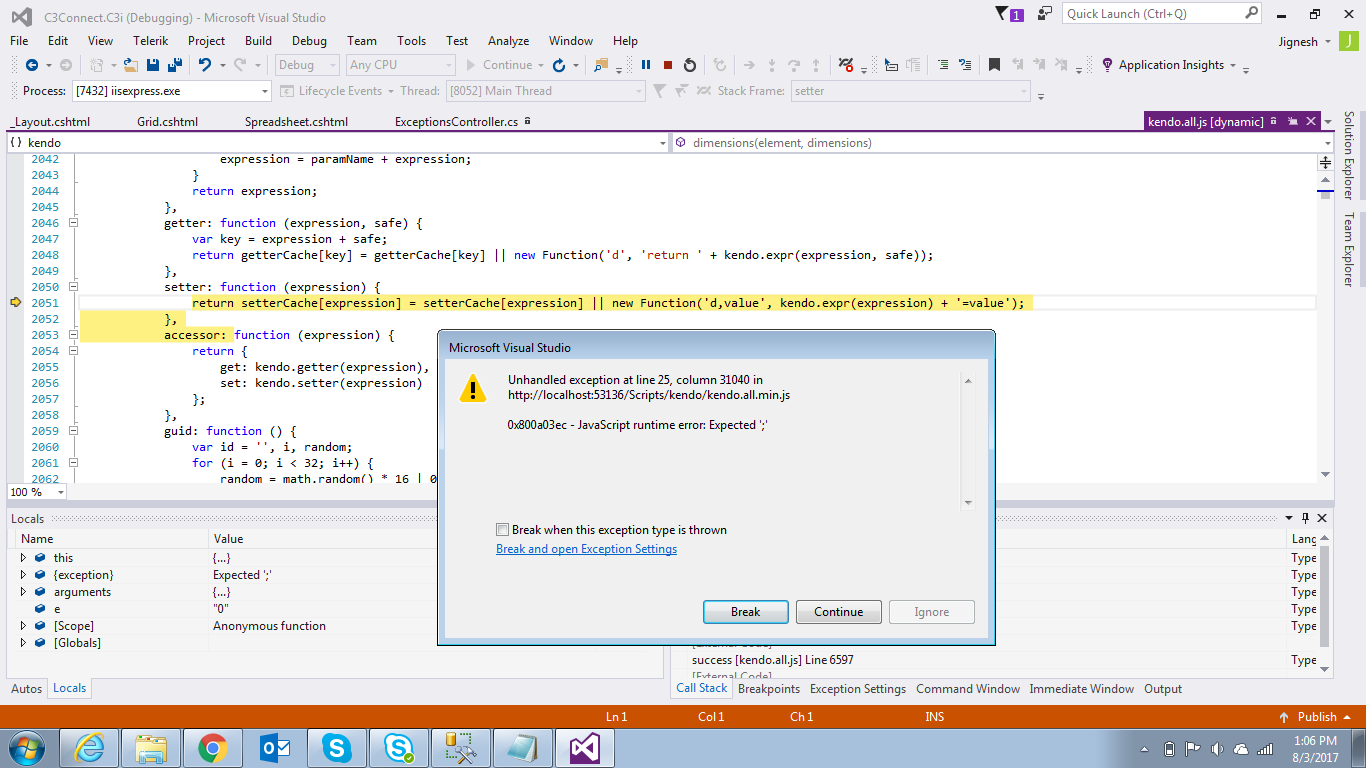Click the Navigate Backward arrow icon
Viewport: 1366px width, 768px height.
(32, 65)
